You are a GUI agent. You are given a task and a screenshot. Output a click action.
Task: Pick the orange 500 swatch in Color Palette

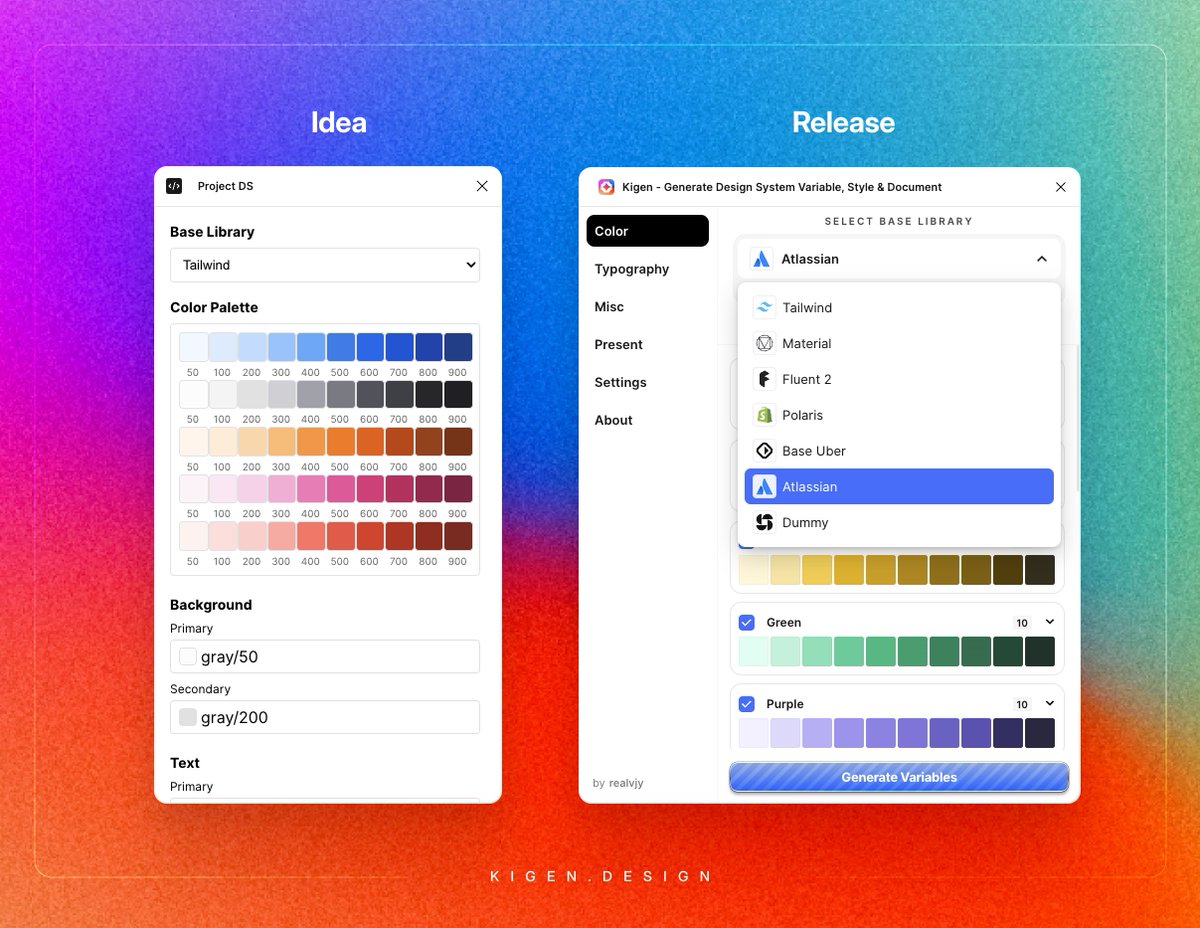(340, 441)
